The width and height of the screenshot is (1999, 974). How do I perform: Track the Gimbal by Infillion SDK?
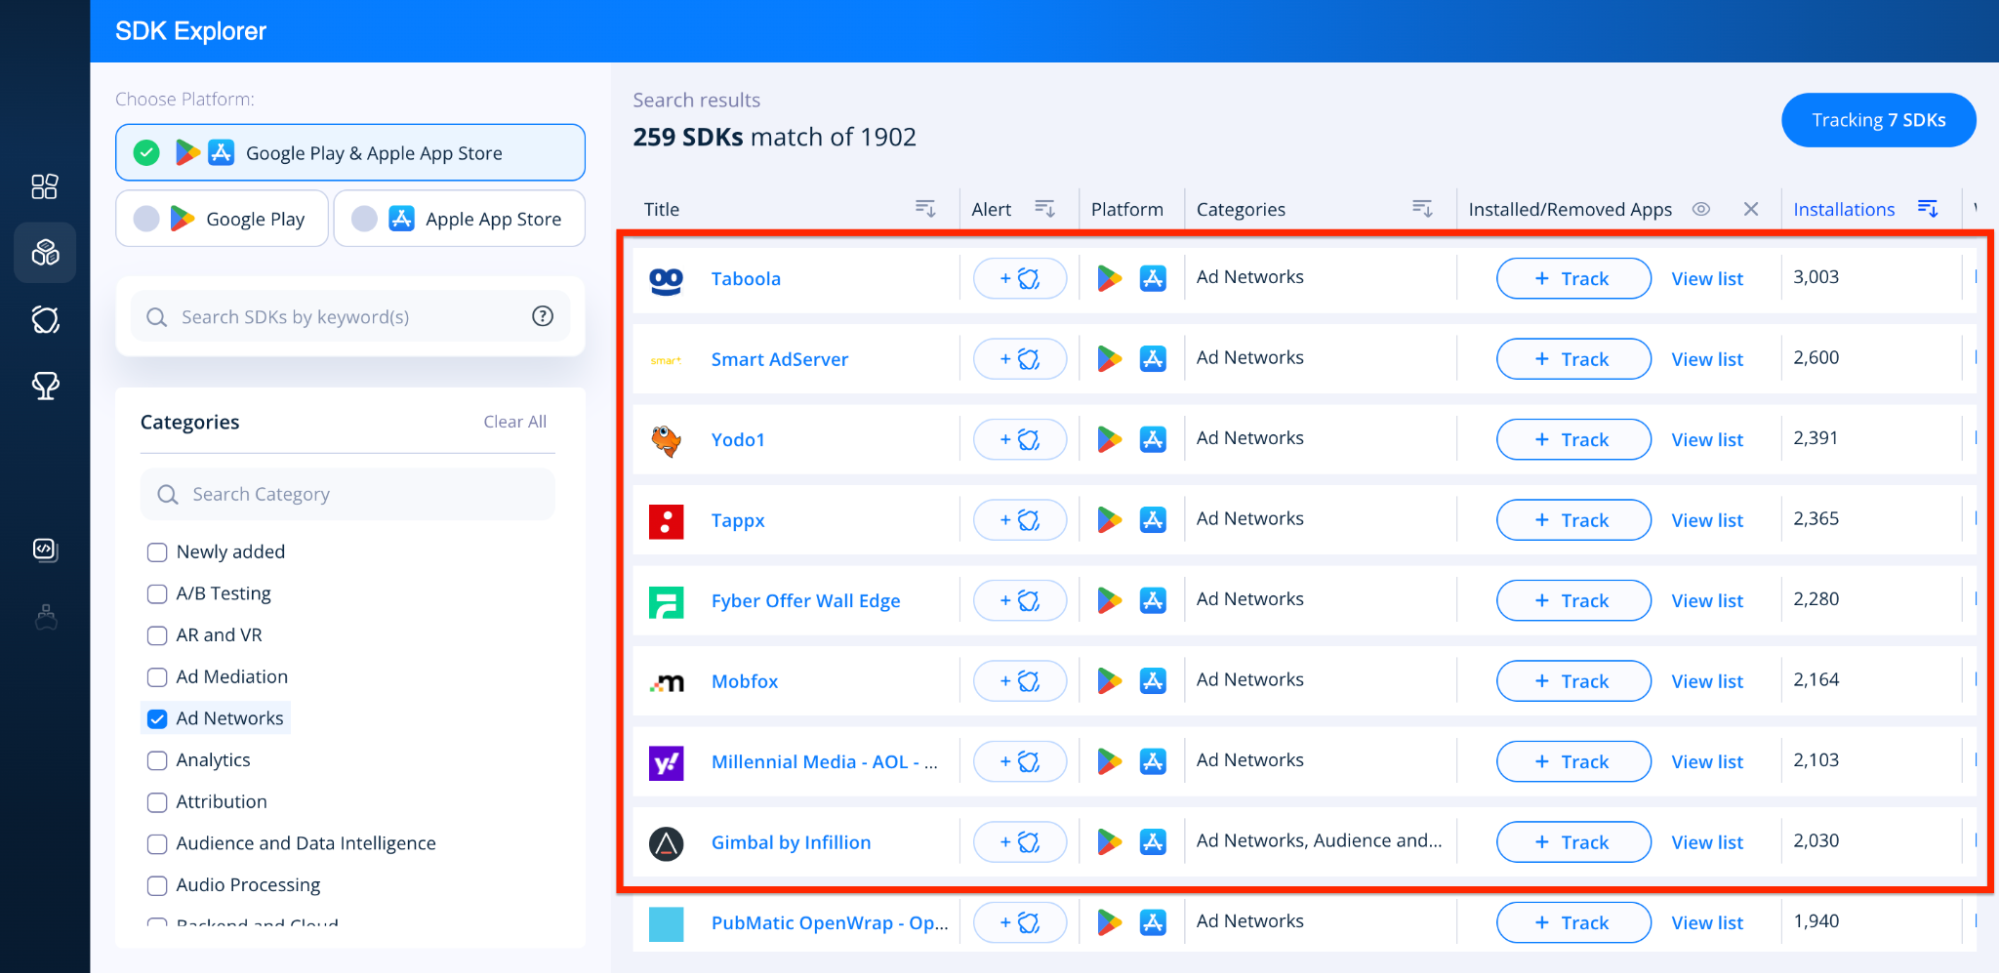(x=1573, y=842)
